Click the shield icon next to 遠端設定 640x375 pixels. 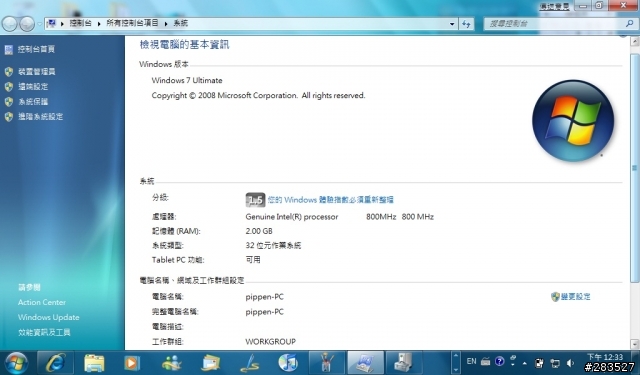click(x=9, y=87)
